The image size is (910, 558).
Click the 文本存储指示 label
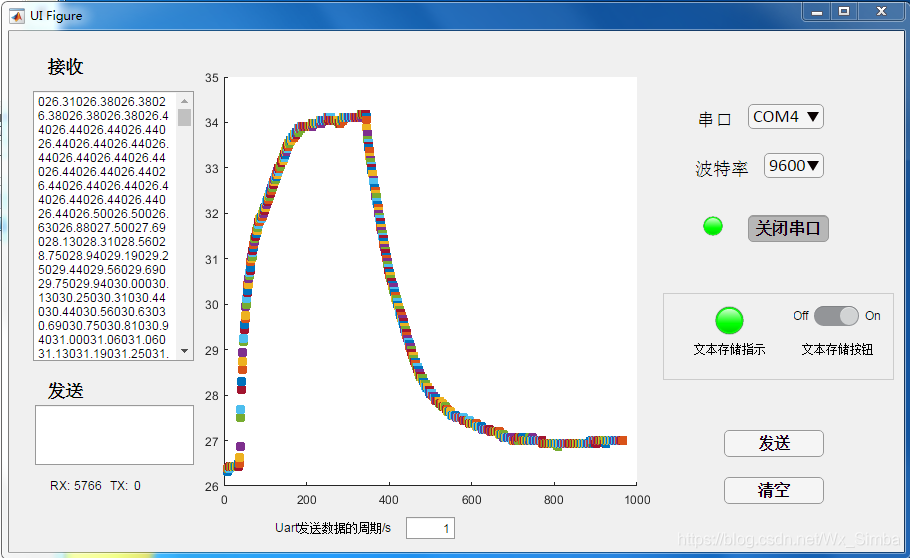729,350
